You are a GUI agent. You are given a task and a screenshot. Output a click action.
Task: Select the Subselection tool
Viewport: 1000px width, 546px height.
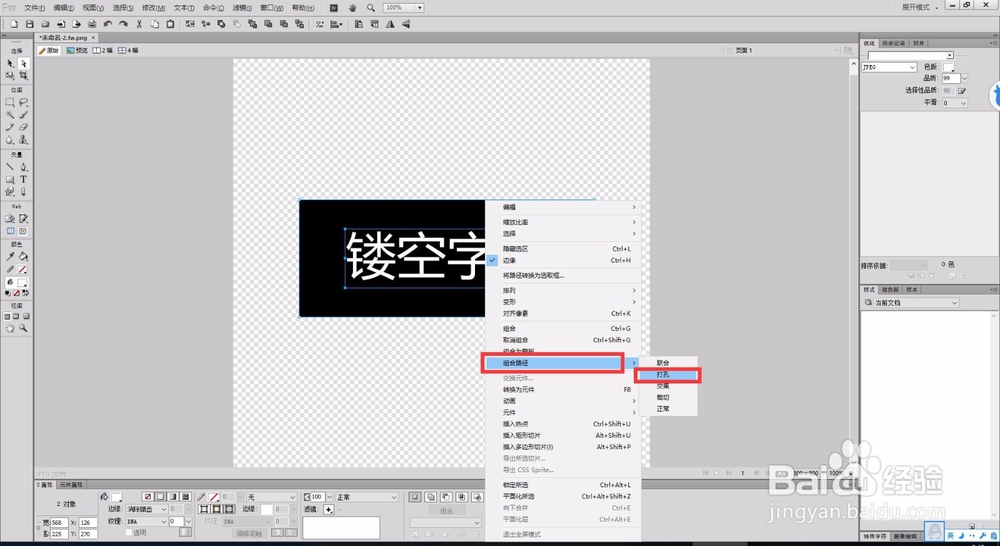[24, 63]
